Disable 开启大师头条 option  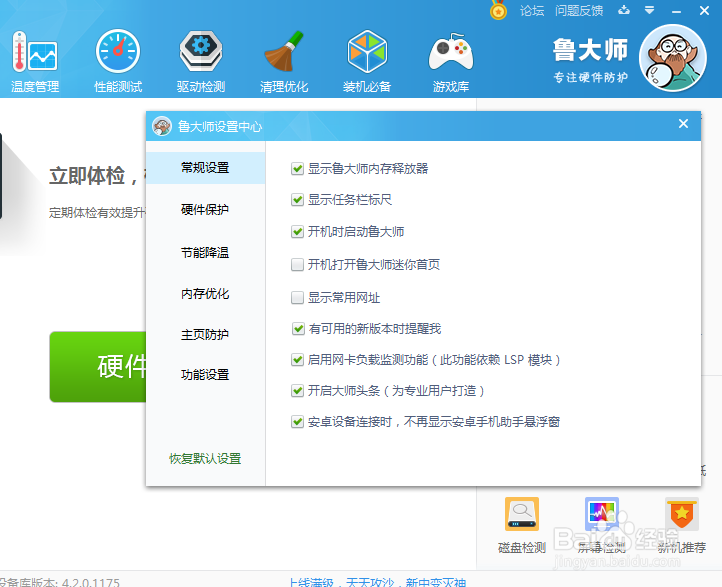[x=297, y=391]
